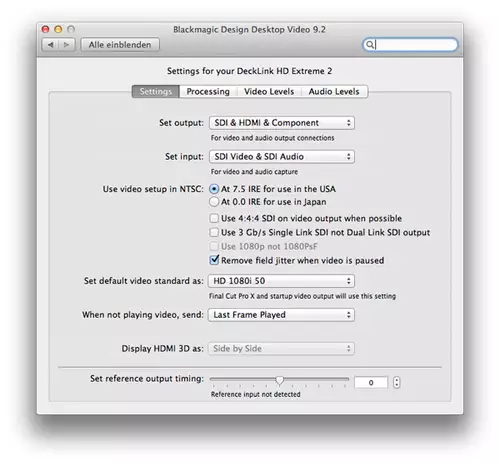Minimize the window with yellow button
Image resolution: width=500 pixels, height=465 pixels.
pyautogui.click(x=58, y=29)
